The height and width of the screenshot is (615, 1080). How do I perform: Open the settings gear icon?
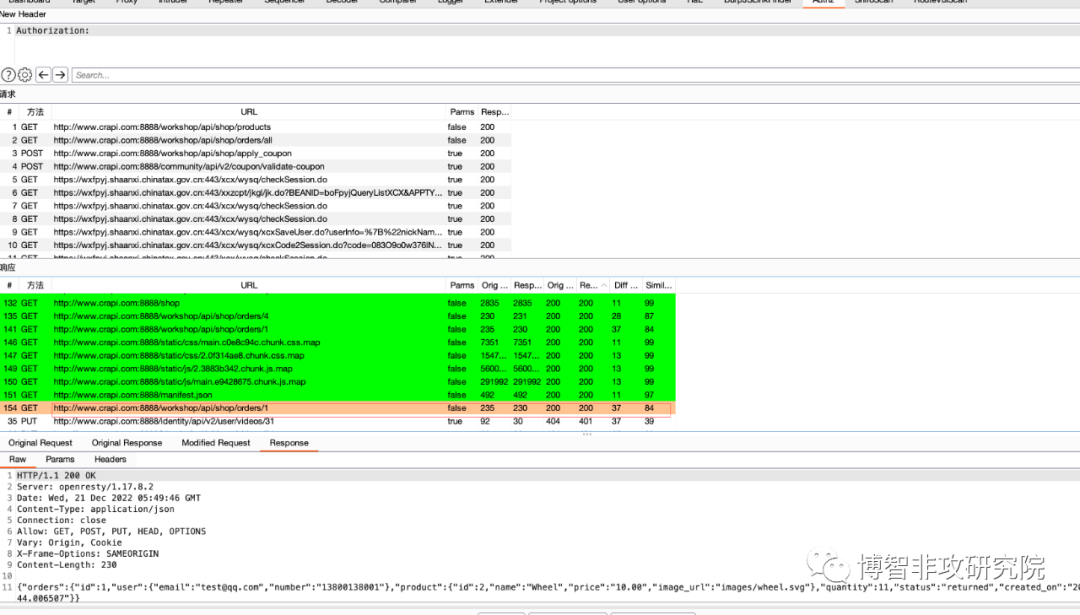point(25,75)
